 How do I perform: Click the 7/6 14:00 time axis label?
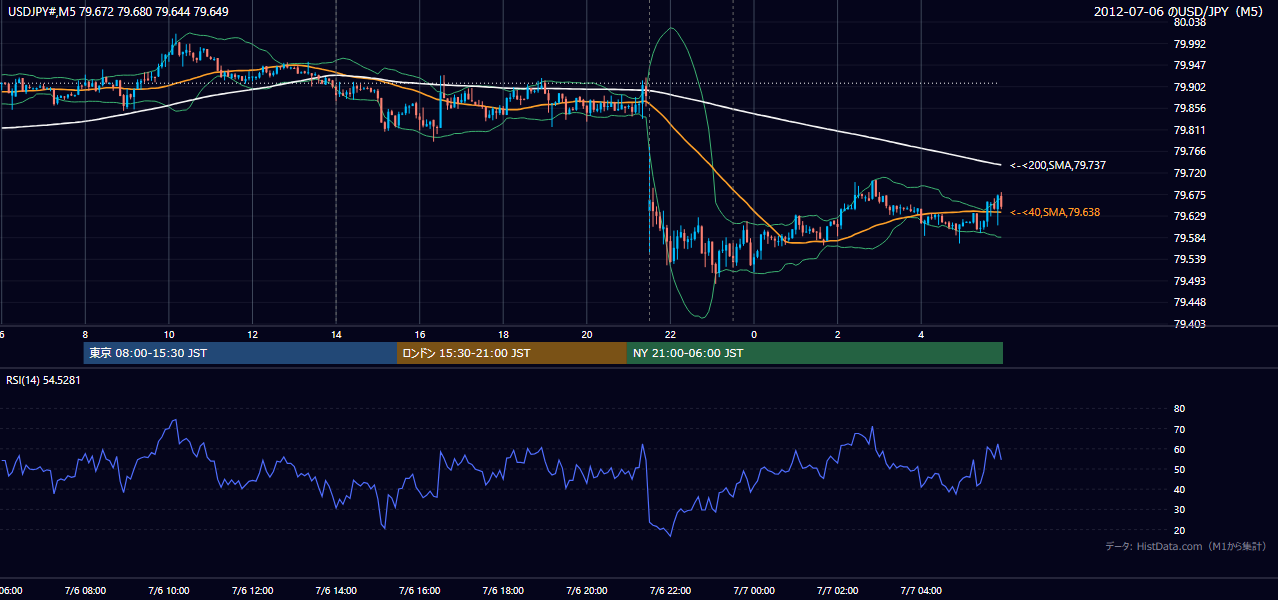335,590
